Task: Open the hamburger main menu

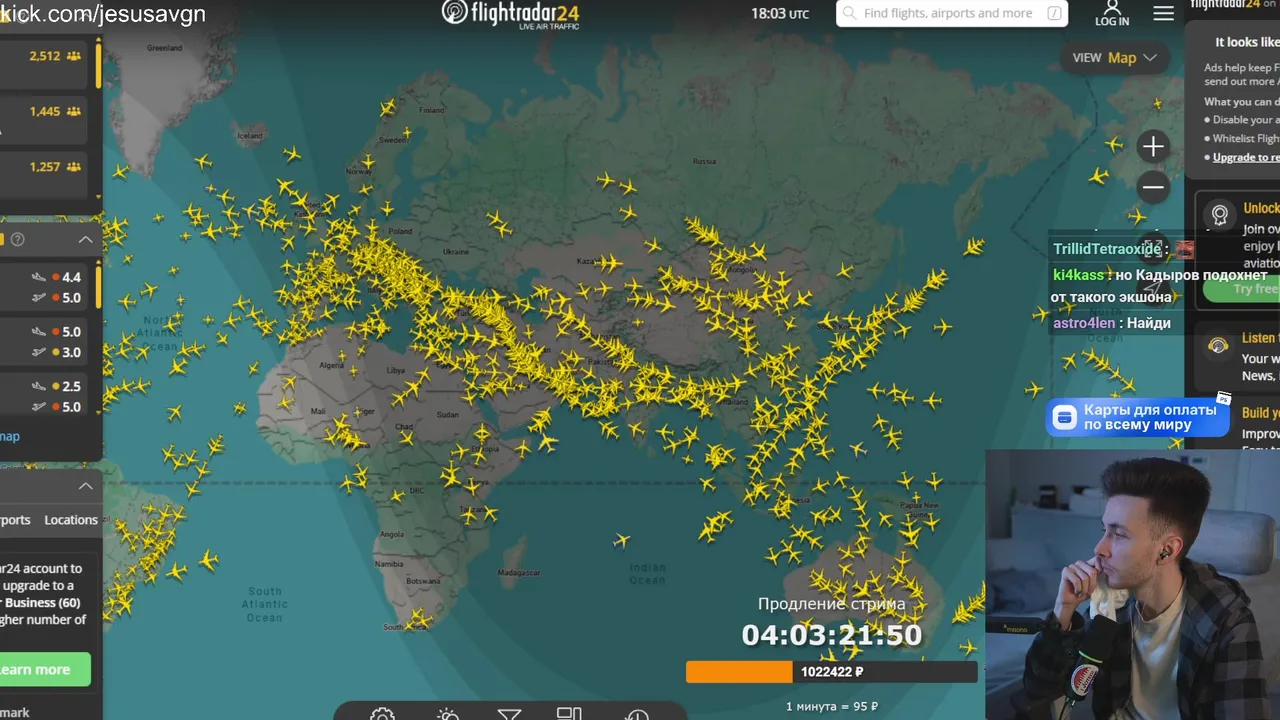Action: tap(1163, 13)
